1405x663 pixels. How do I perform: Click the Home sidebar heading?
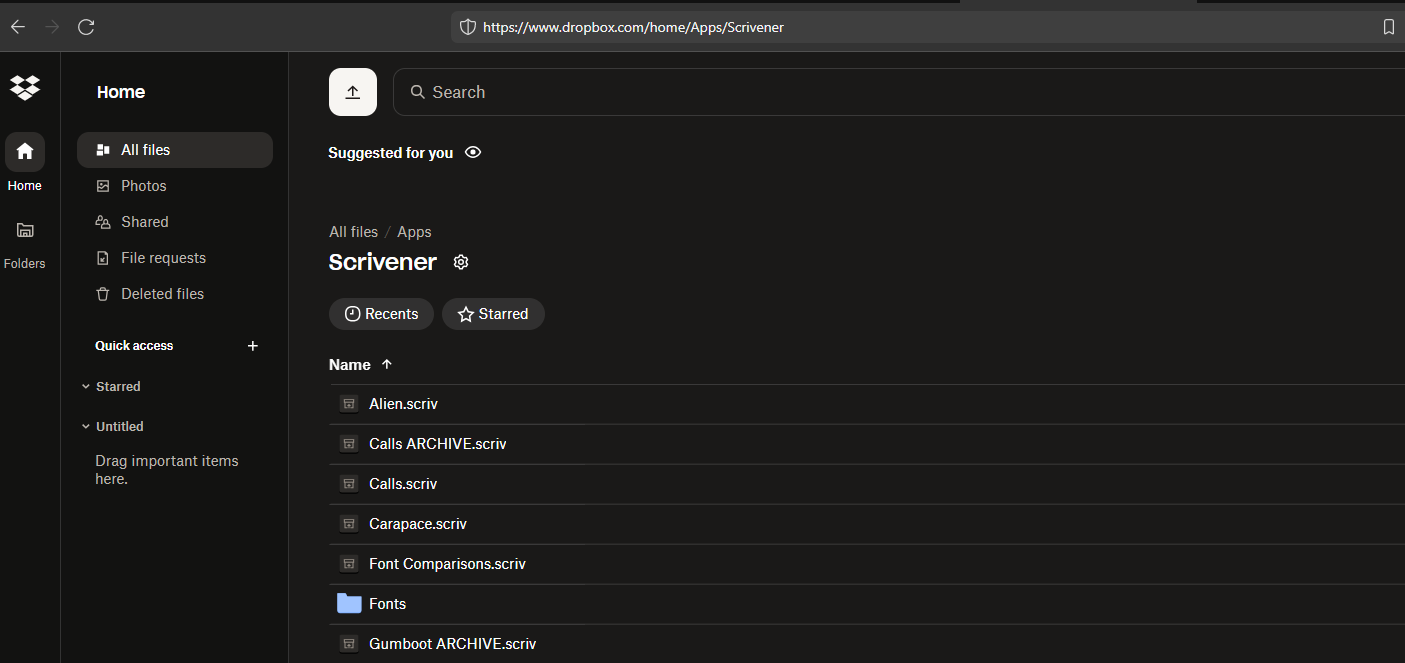pyautogui.click(x=121, y=92)
